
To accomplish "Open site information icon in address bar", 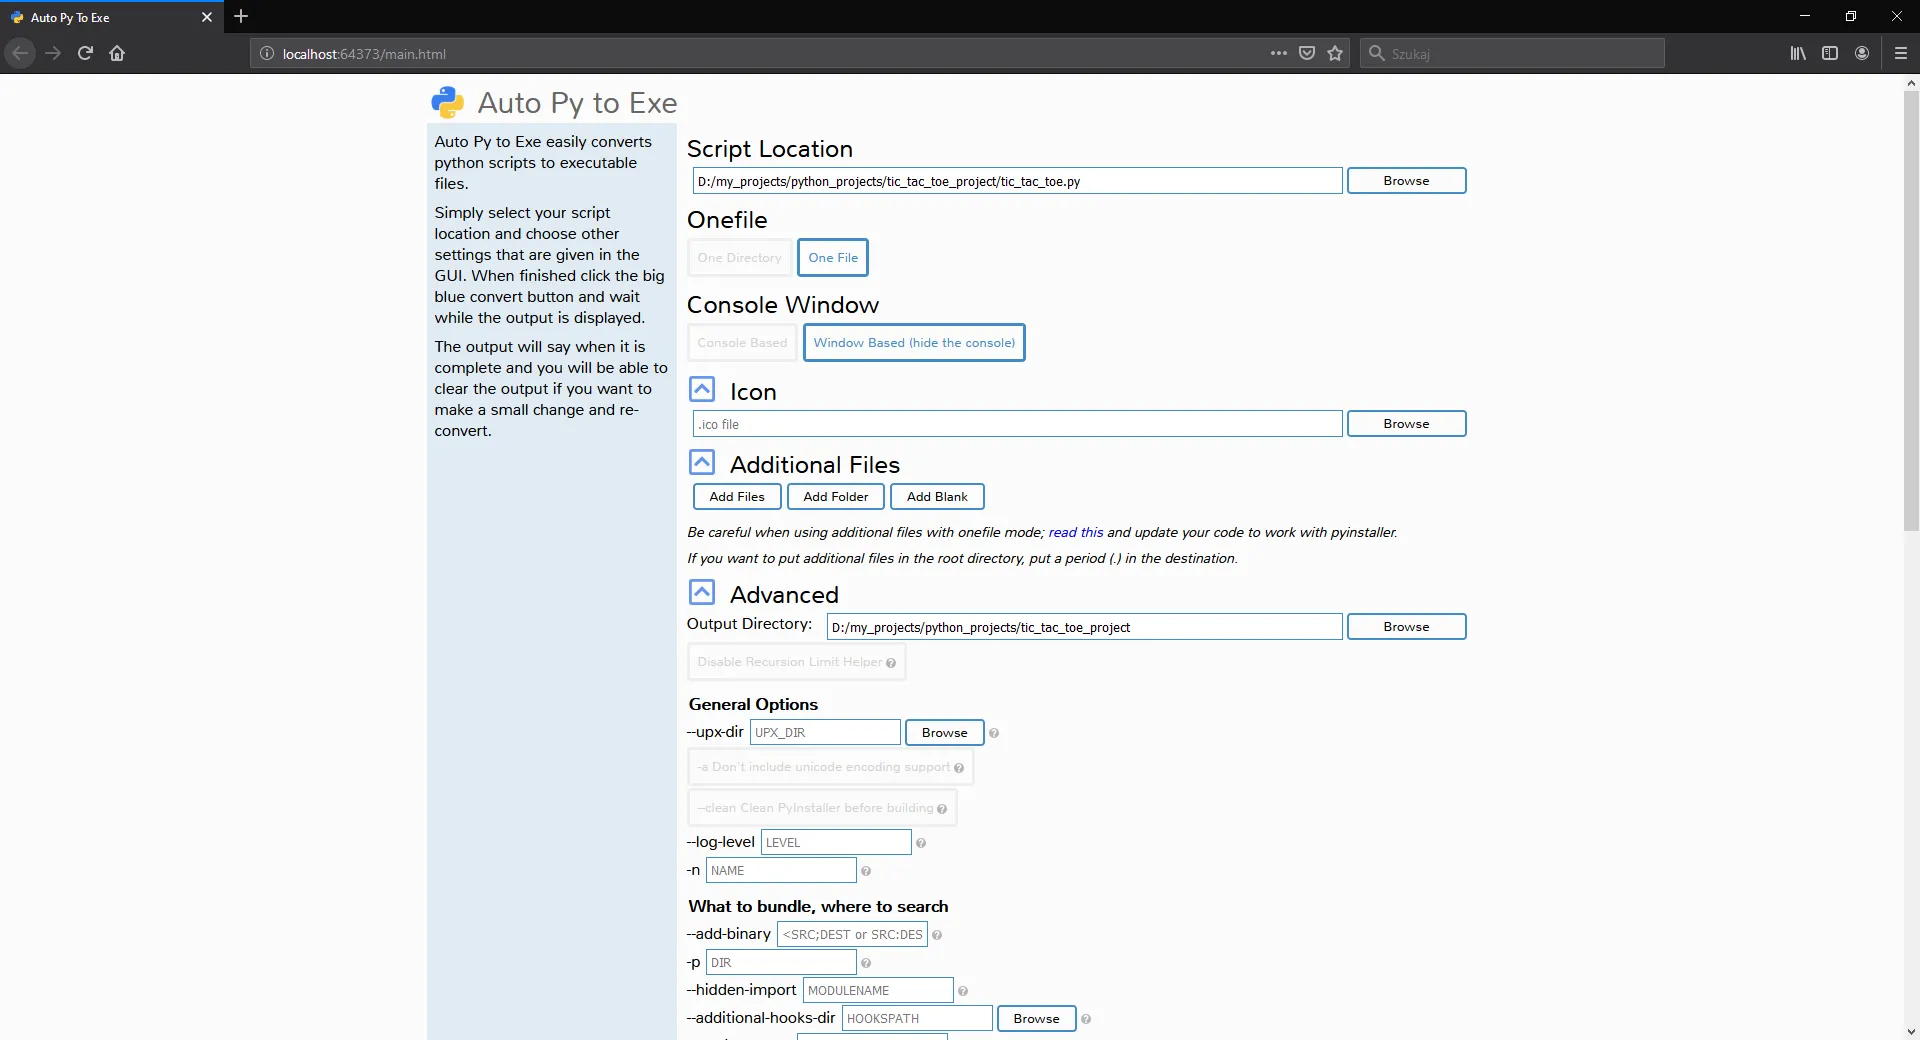I will tap(267, 54).
